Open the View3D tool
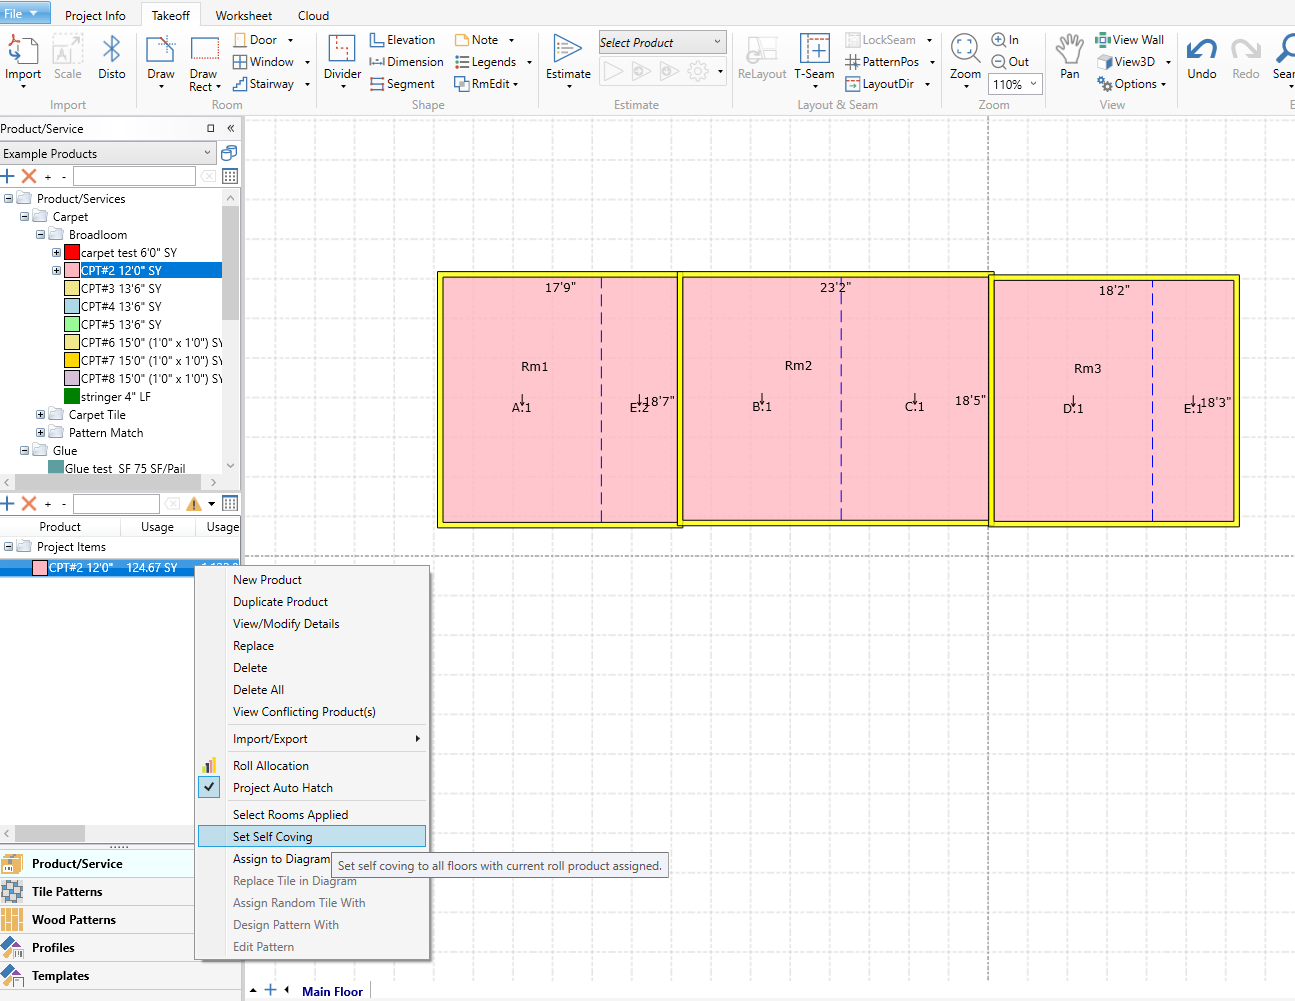Screen dimensions: 1295x1001 tap(1127, 62)
